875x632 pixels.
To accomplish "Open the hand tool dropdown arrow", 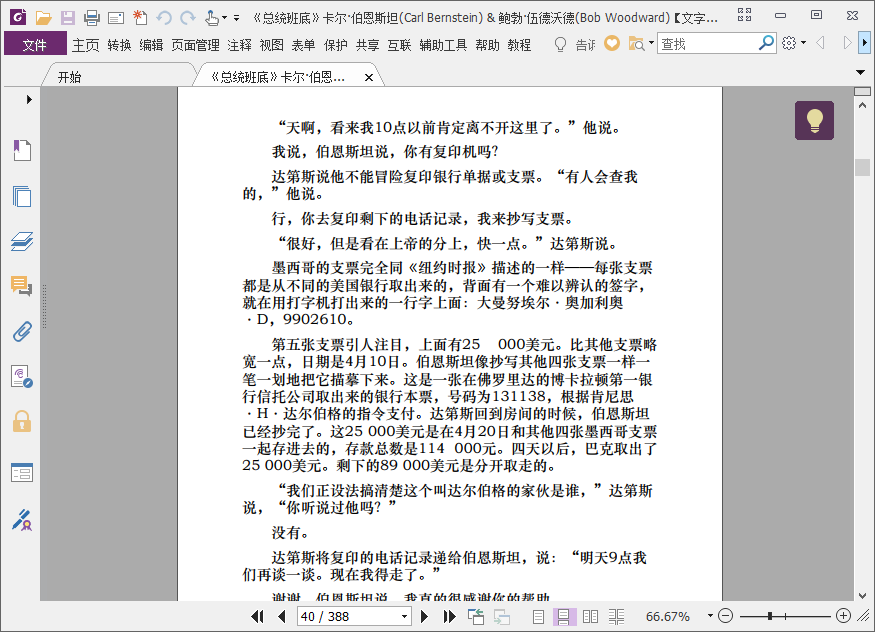I will (224, 18).
